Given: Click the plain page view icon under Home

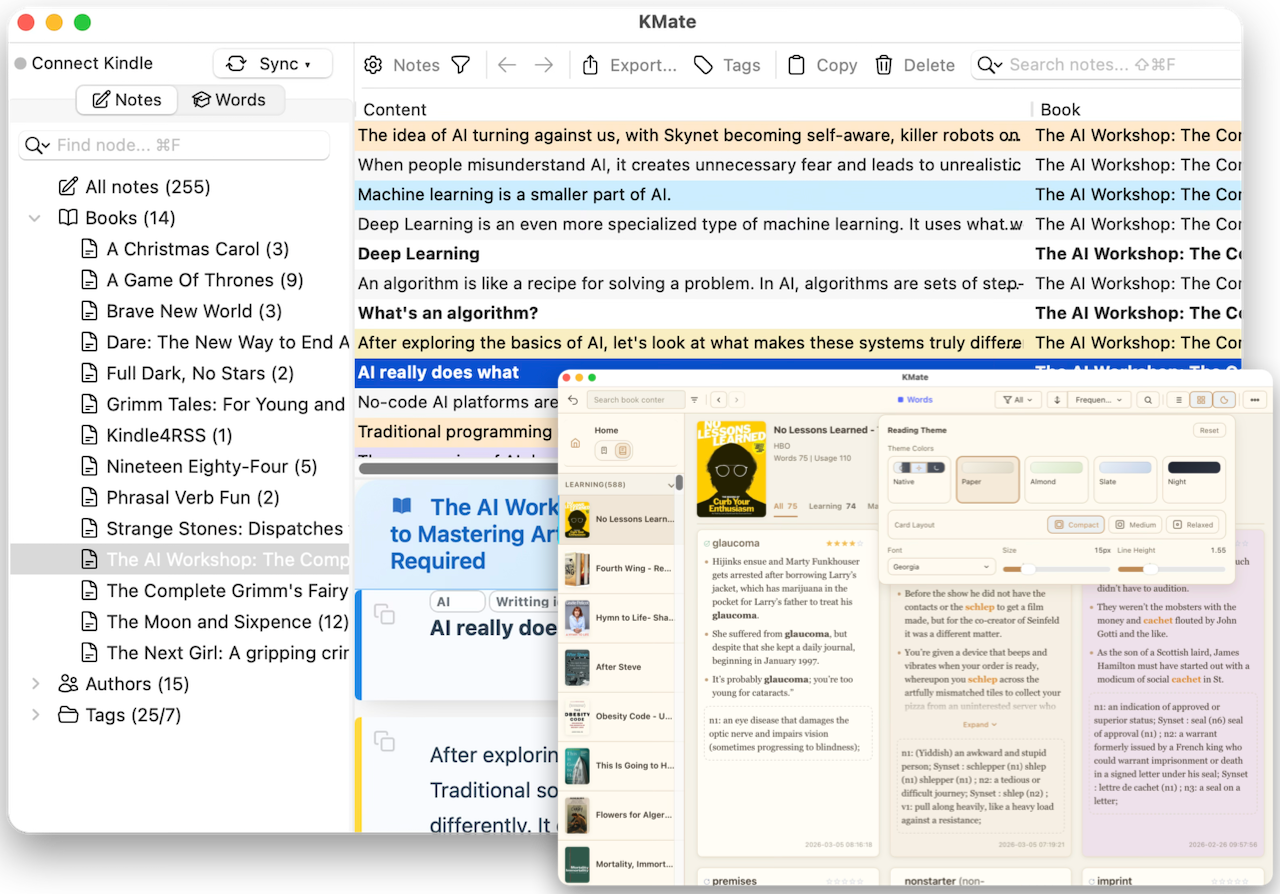Looking at the screenshot, I should click(604, 451).
